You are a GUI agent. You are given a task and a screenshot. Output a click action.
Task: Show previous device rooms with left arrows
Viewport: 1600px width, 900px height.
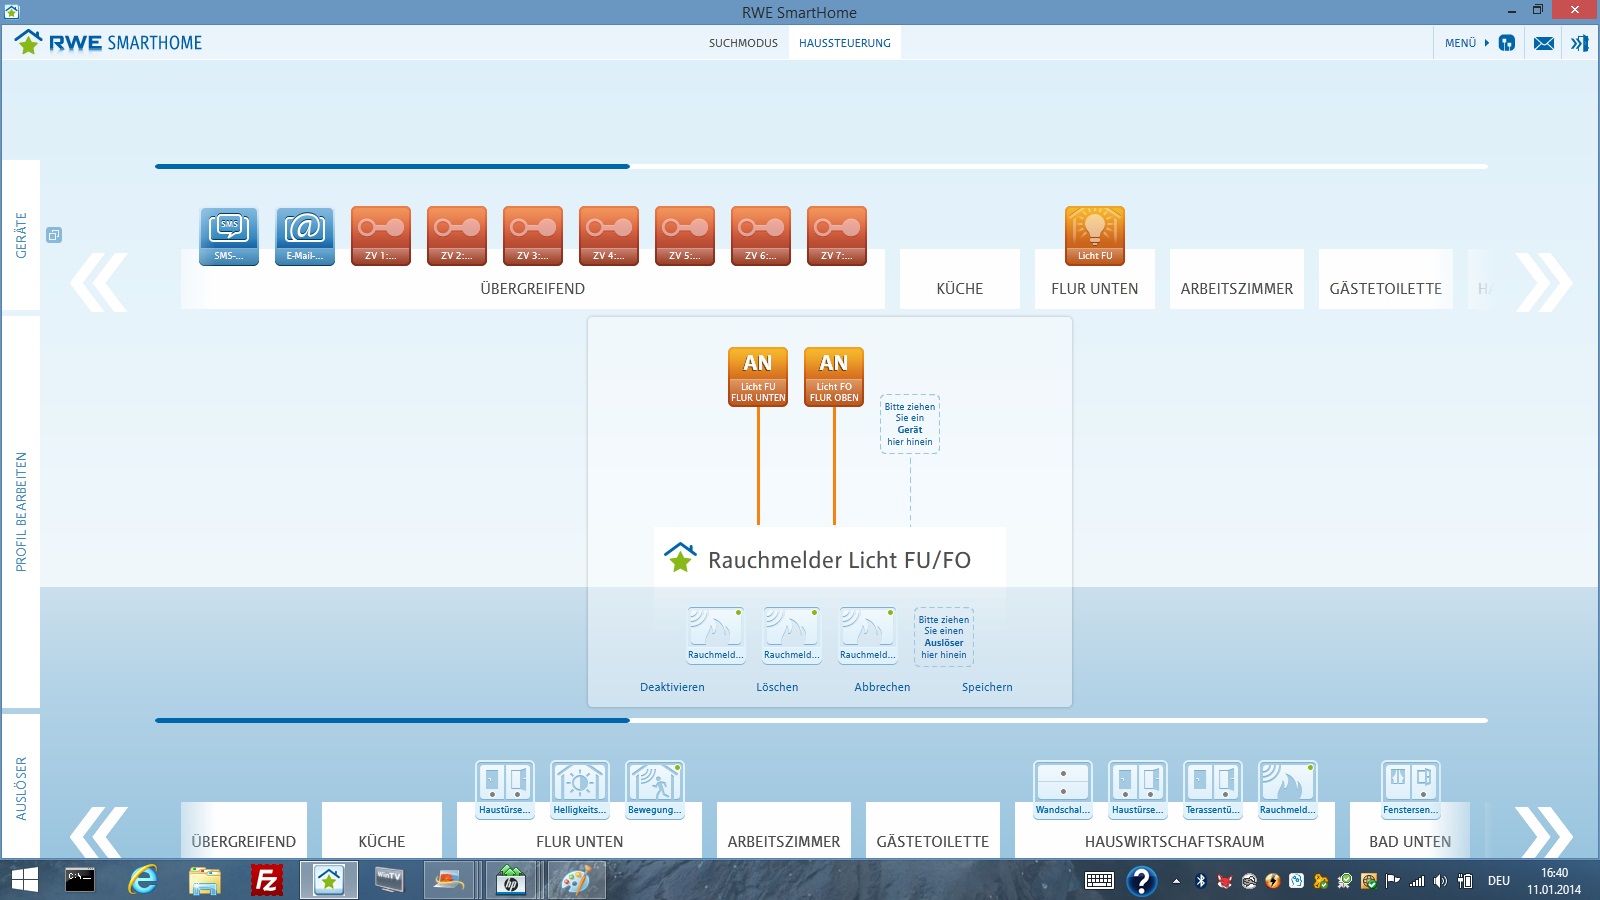[99, 283]
